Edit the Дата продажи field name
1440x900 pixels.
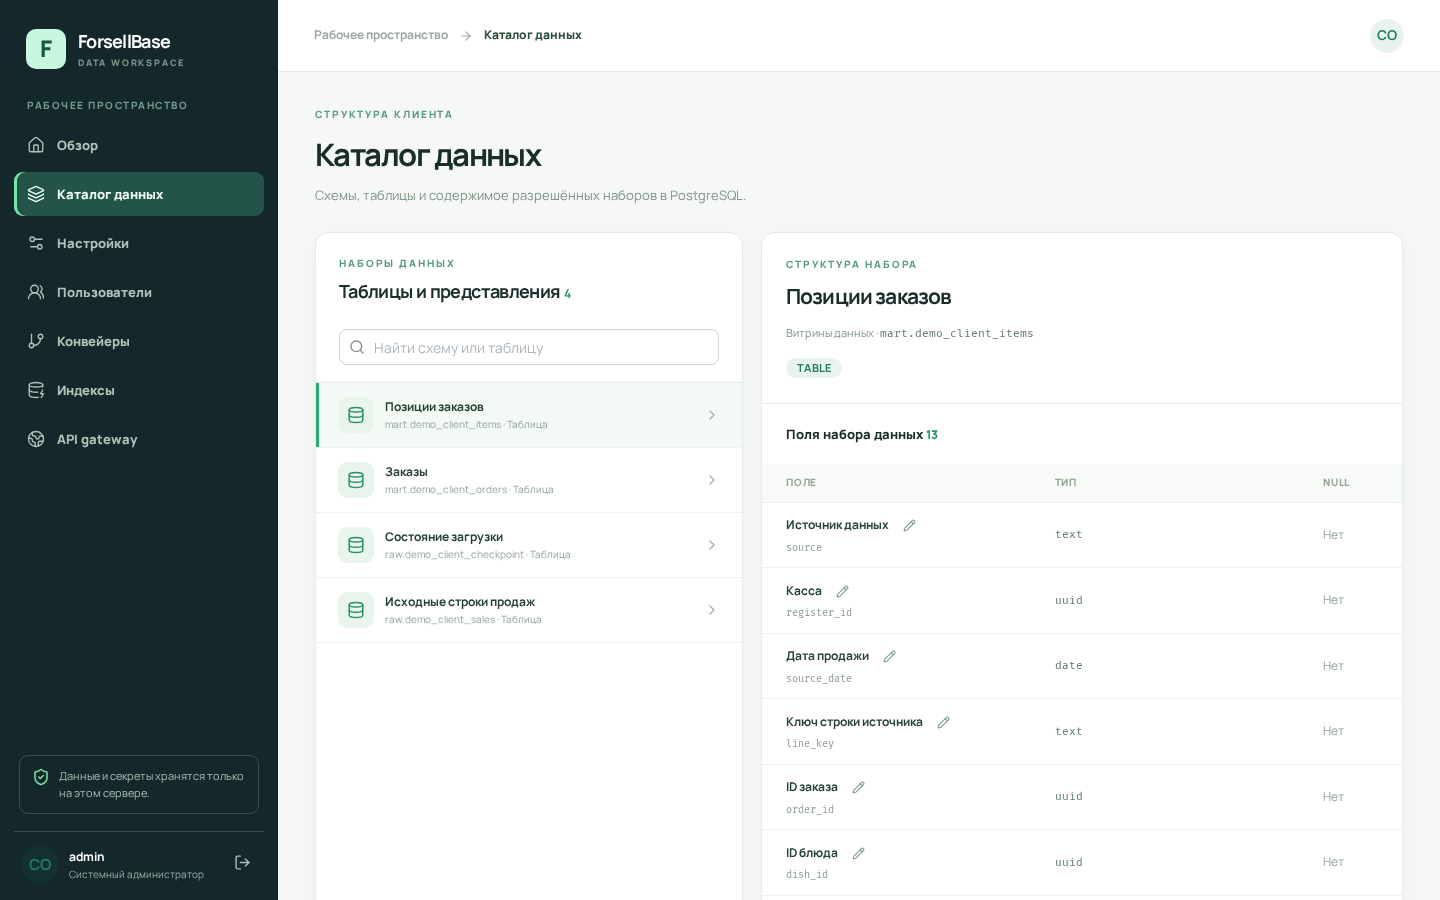click(x=890, y=656)
